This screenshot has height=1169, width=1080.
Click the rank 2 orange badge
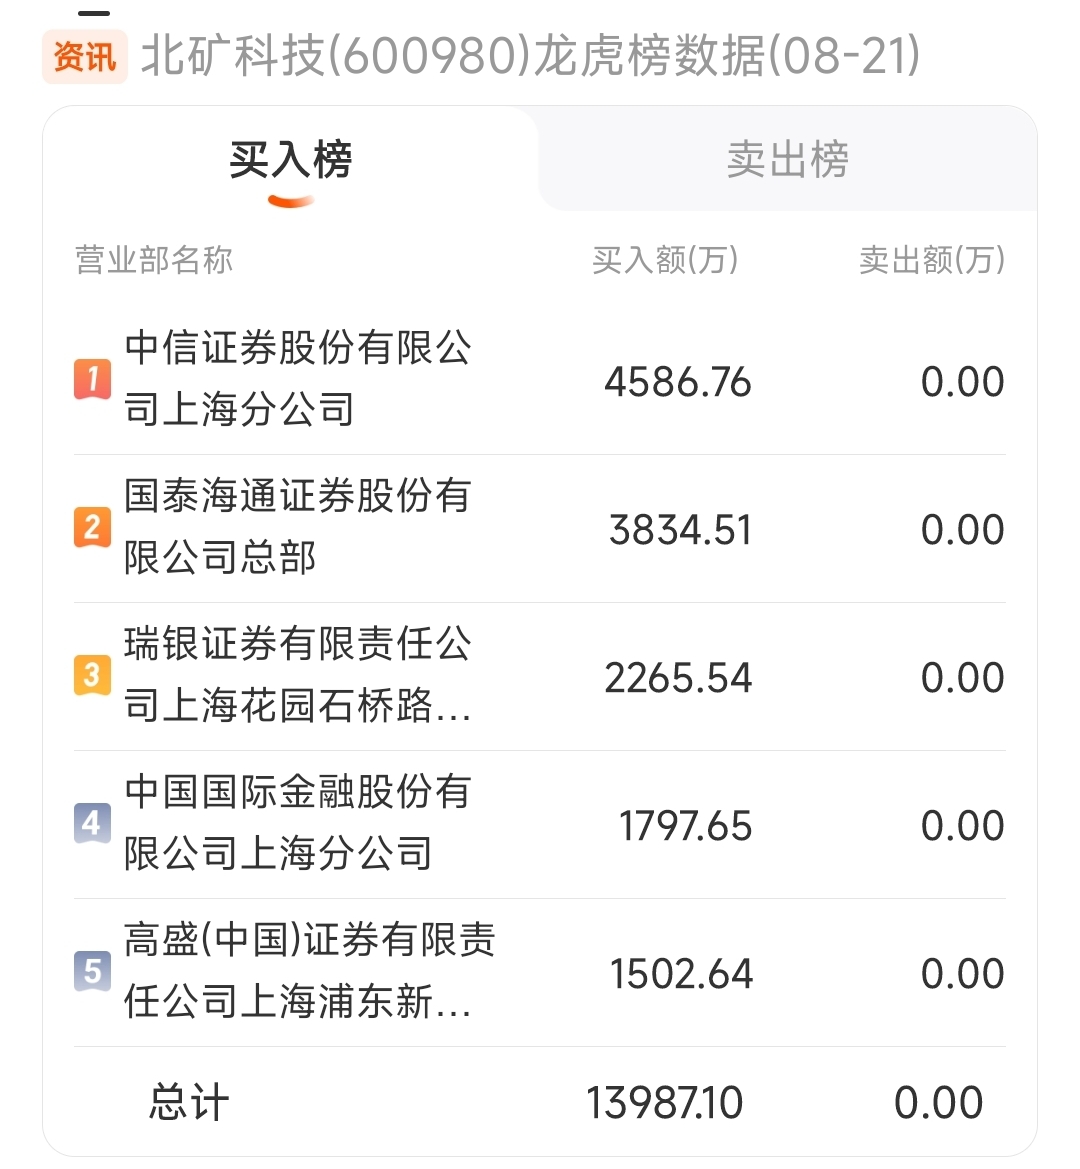pos(92,527)
